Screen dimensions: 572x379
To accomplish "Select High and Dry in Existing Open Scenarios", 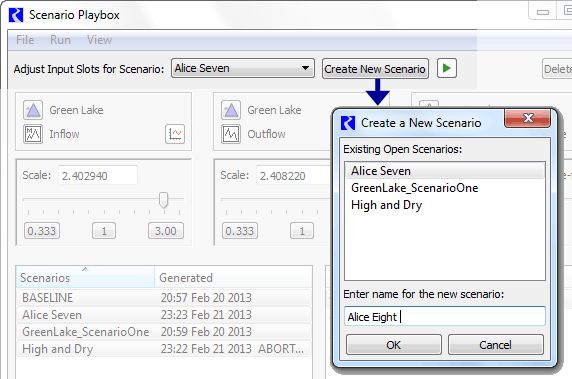I will (x=445, y=205).
